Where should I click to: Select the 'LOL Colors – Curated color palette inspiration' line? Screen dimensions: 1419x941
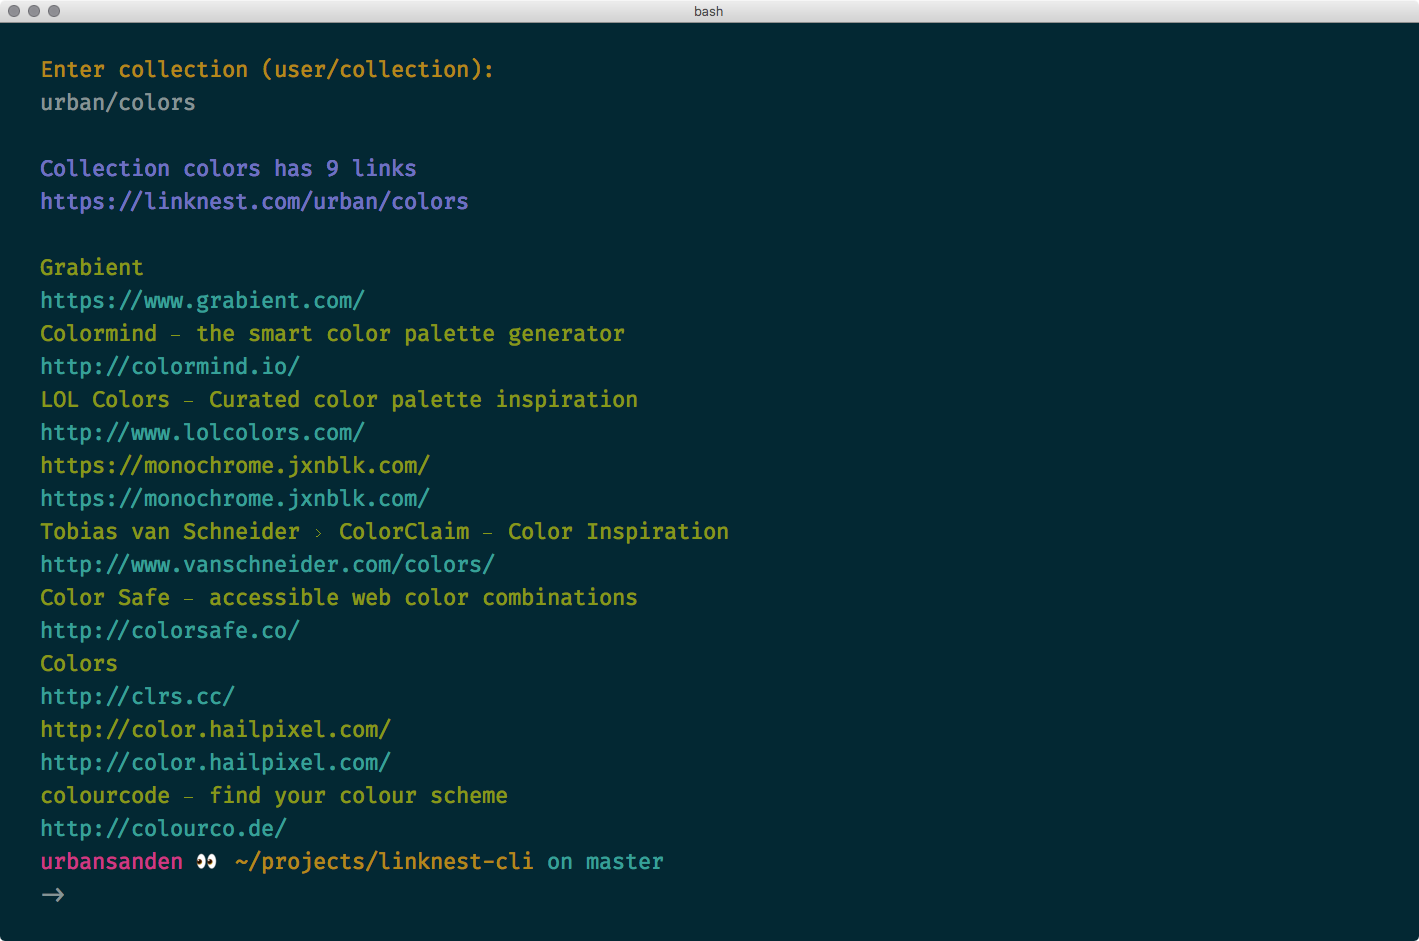pyautogui.click(x=339, y=399)
